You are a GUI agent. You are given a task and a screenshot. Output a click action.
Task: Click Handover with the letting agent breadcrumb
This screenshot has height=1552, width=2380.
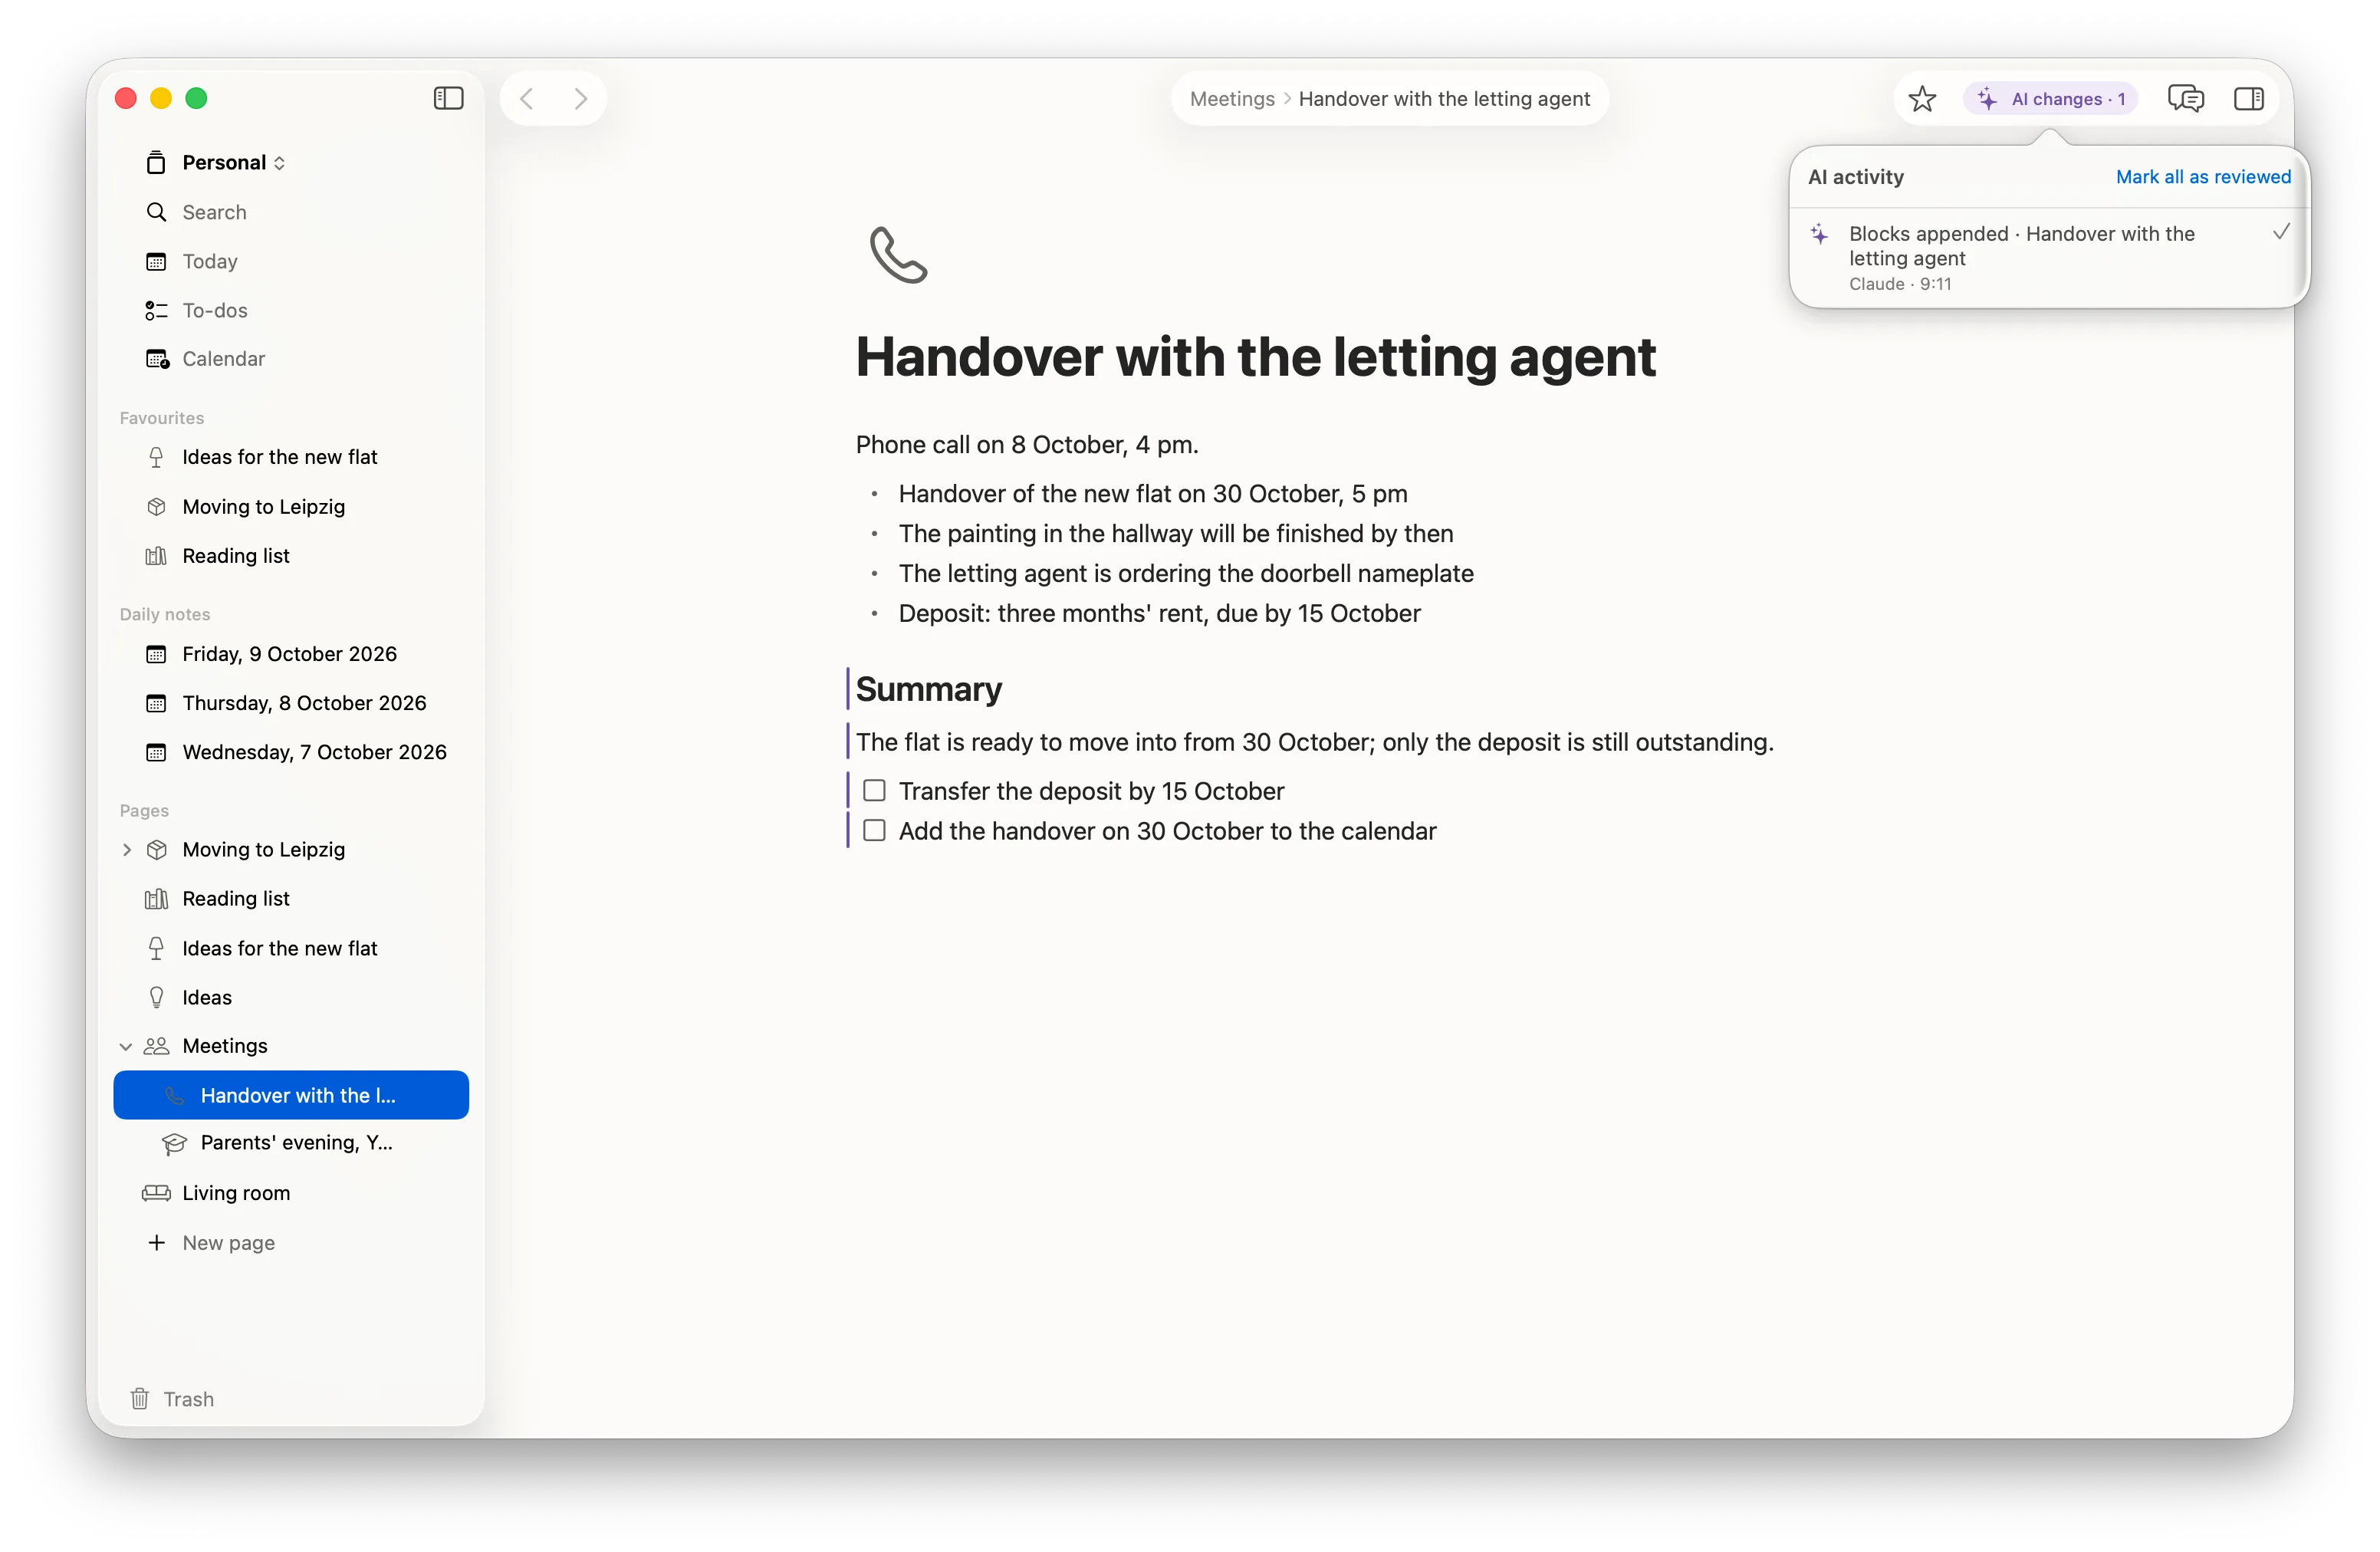(x=1444, y=98)
